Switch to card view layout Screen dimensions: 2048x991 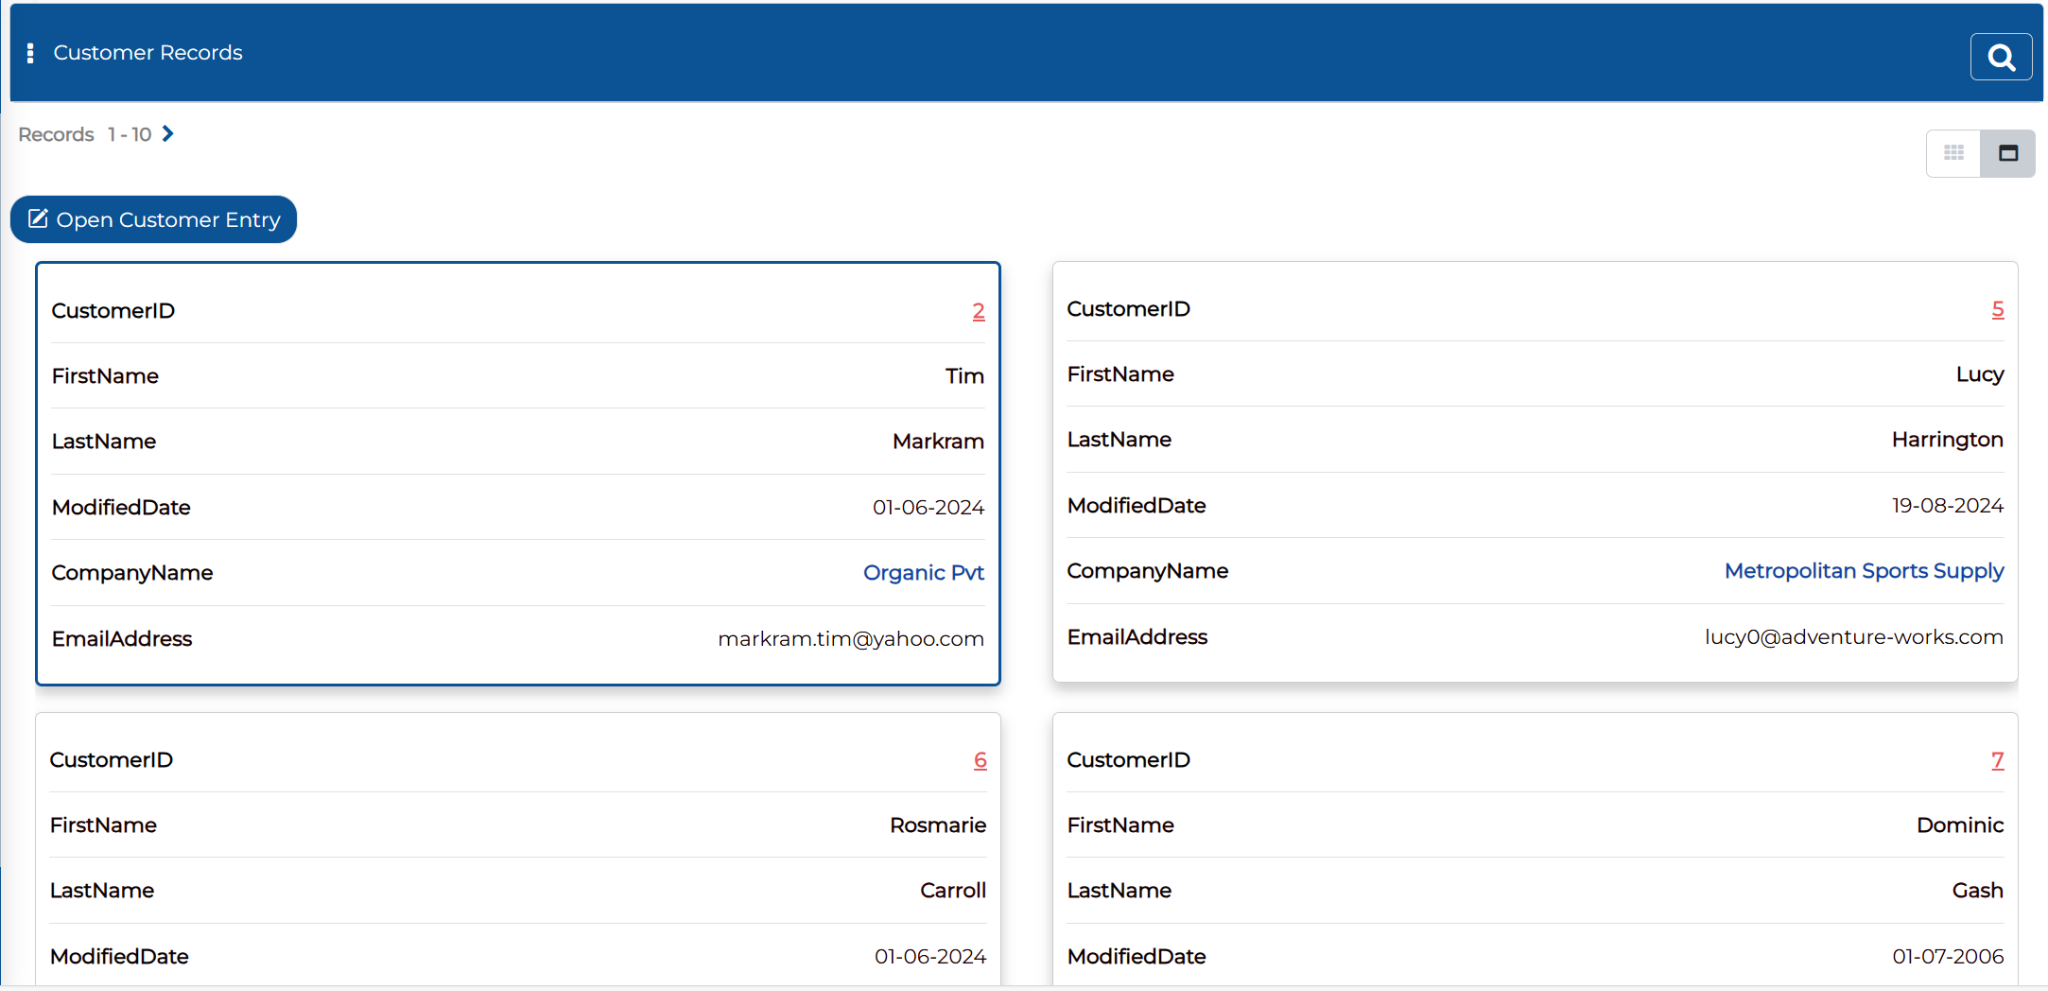[2008, 153]
